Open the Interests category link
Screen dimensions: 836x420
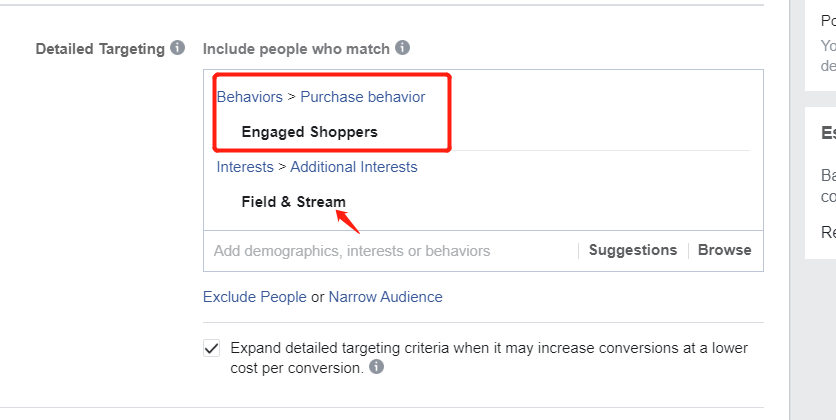(245, 167)
